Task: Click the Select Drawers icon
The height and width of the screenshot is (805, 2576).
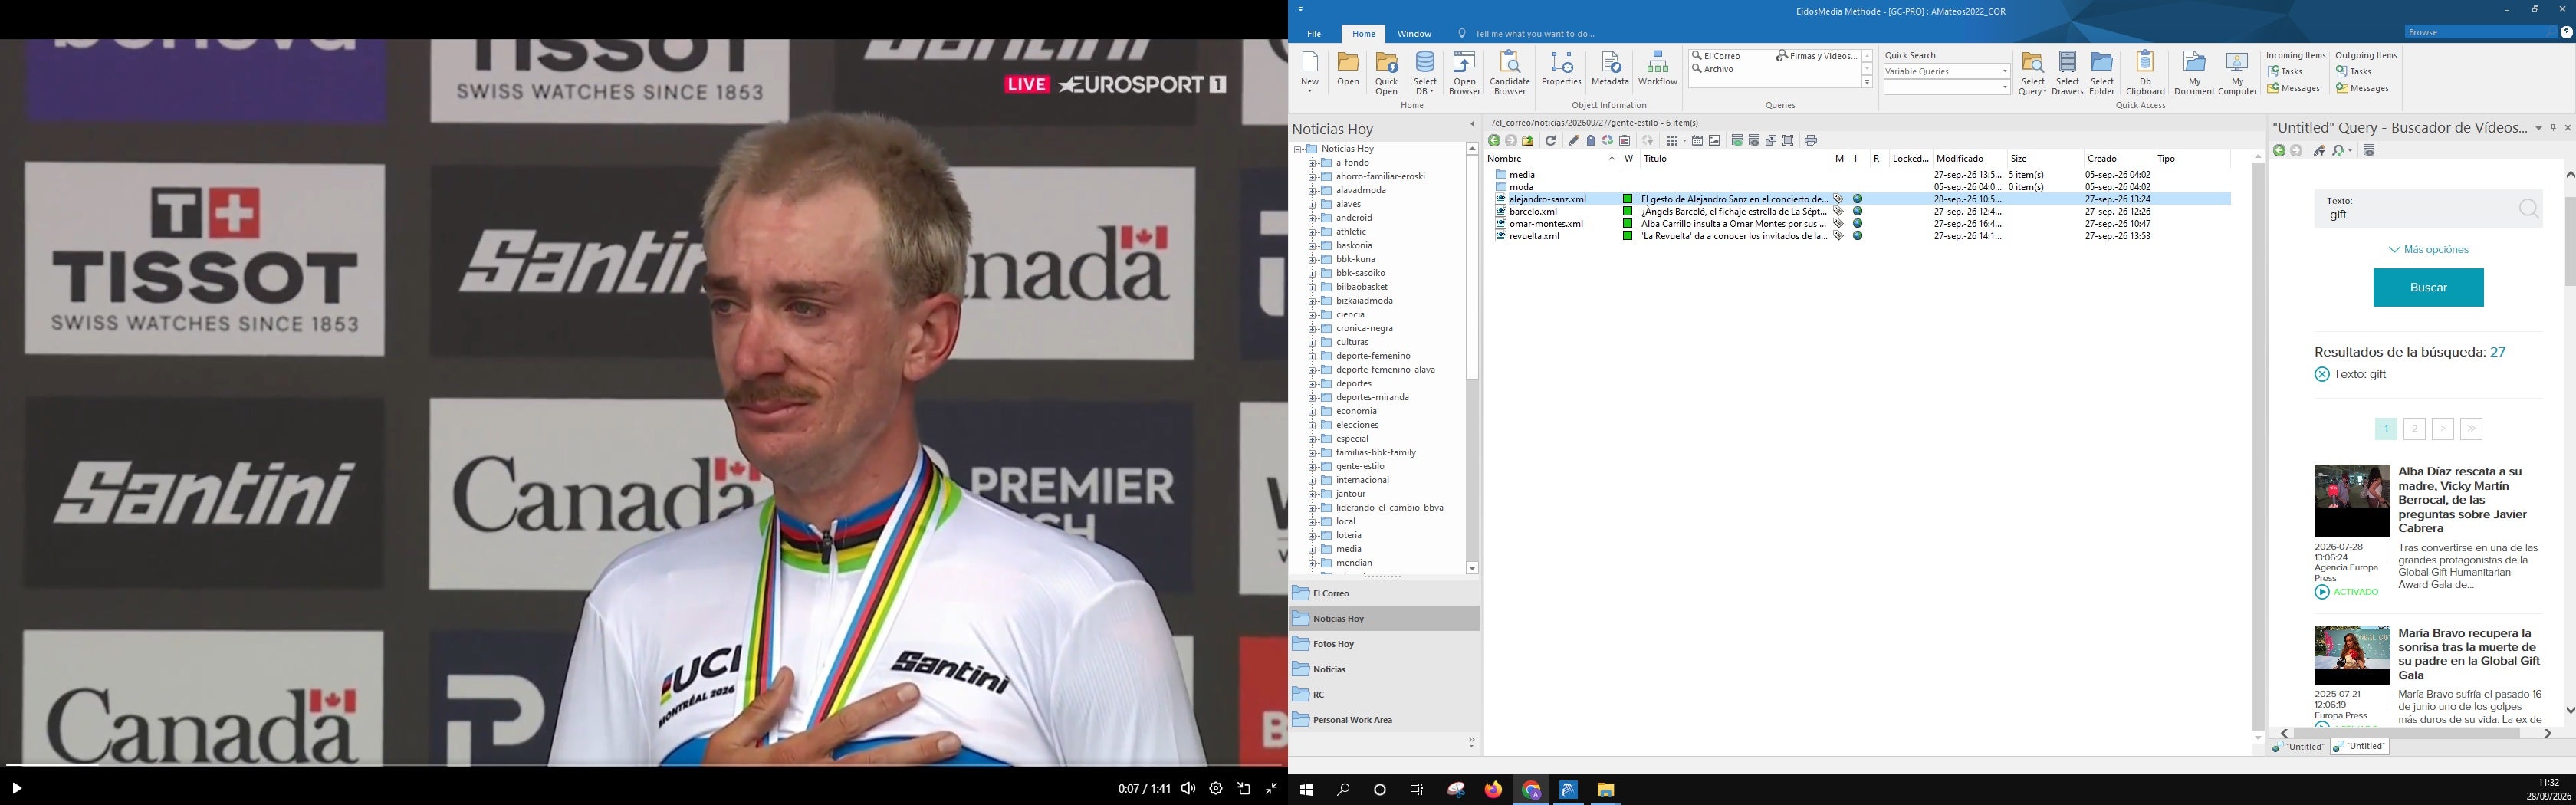Action: (2067, 73)
